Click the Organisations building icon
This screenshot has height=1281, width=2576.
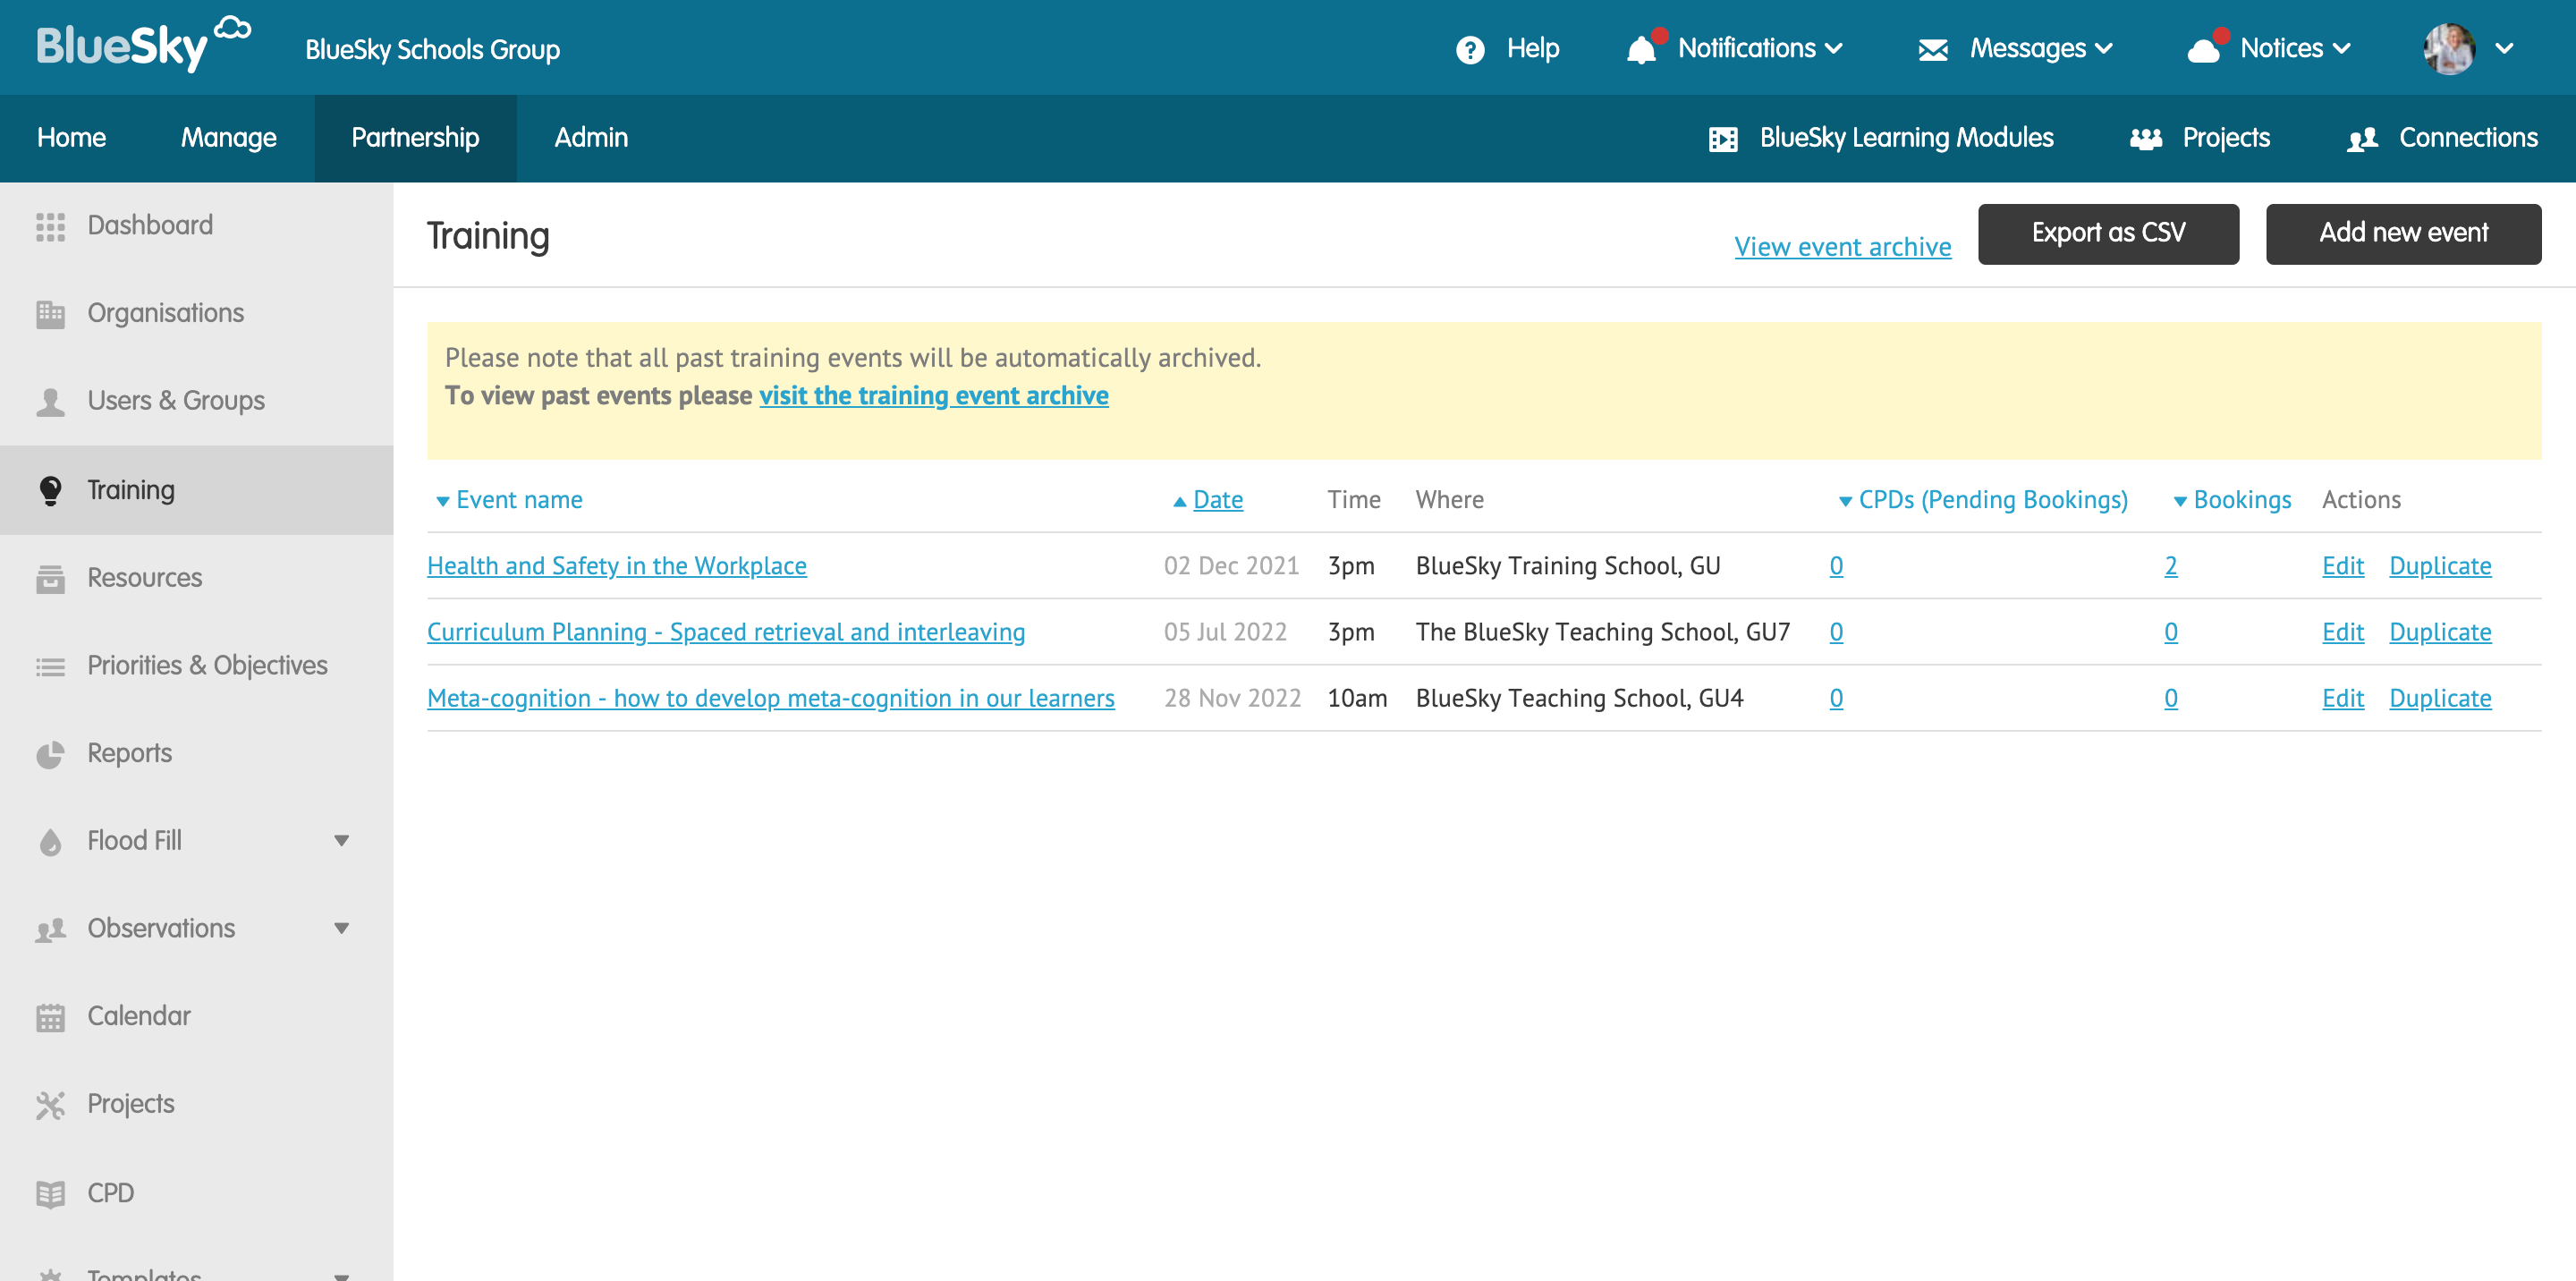coord(50,314)
